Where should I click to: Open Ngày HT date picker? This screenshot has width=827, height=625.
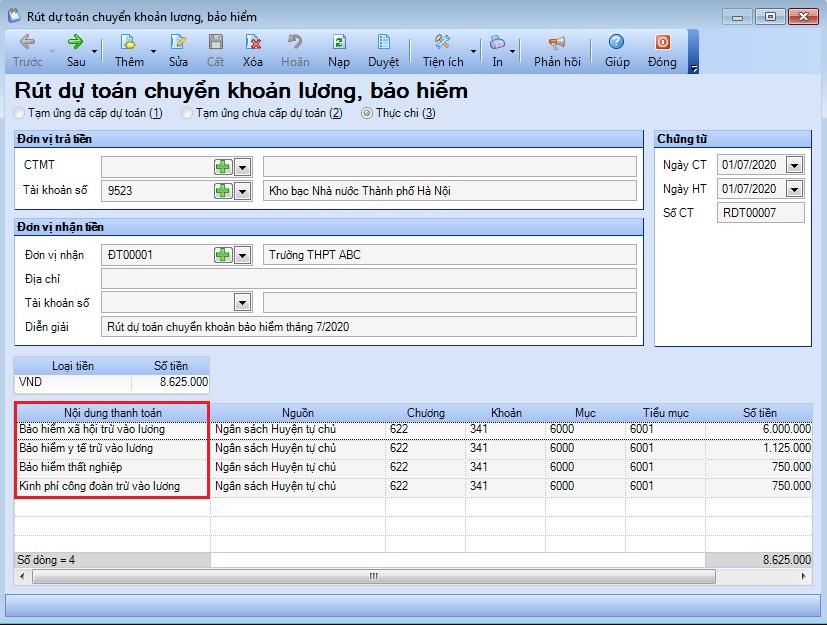(x=794, y=189)
